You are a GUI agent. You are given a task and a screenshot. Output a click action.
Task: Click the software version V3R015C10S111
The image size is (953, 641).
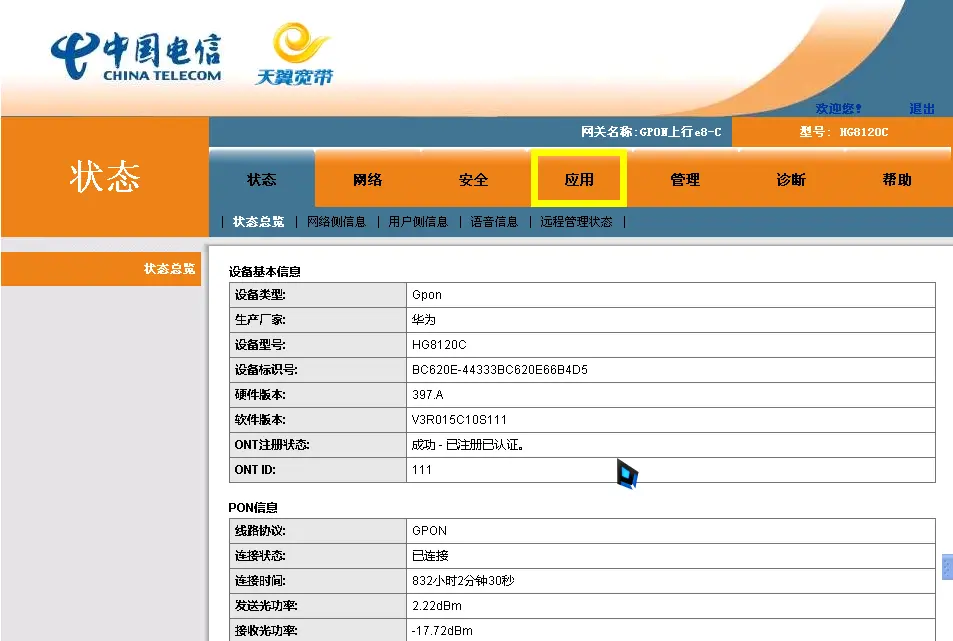pos(459,419)
